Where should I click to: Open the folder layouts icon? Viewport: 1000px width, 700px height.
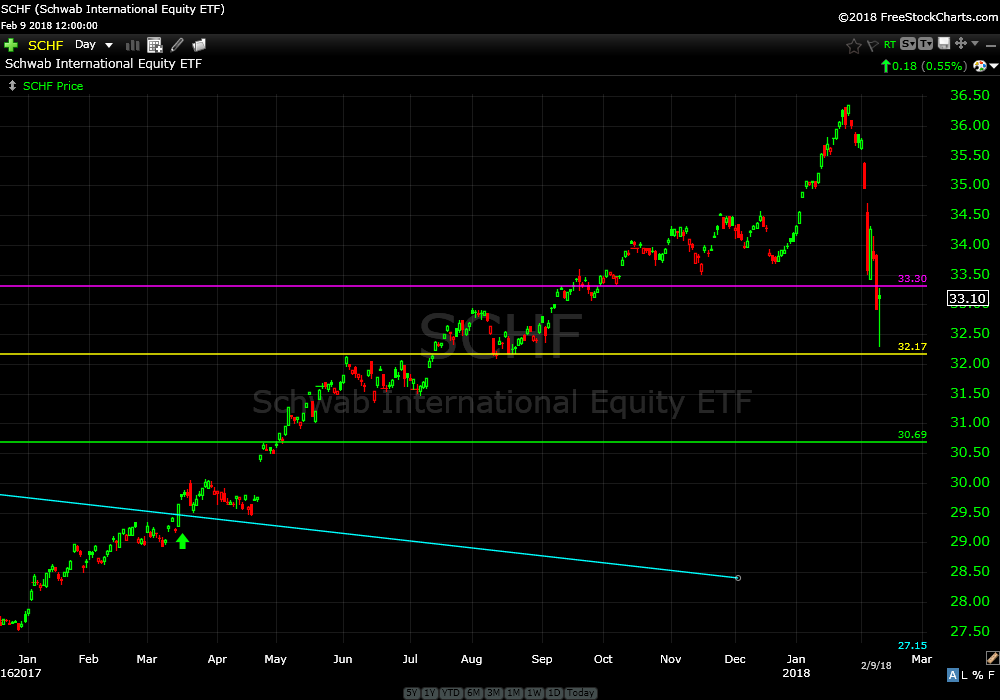click(x=199, y=45)
